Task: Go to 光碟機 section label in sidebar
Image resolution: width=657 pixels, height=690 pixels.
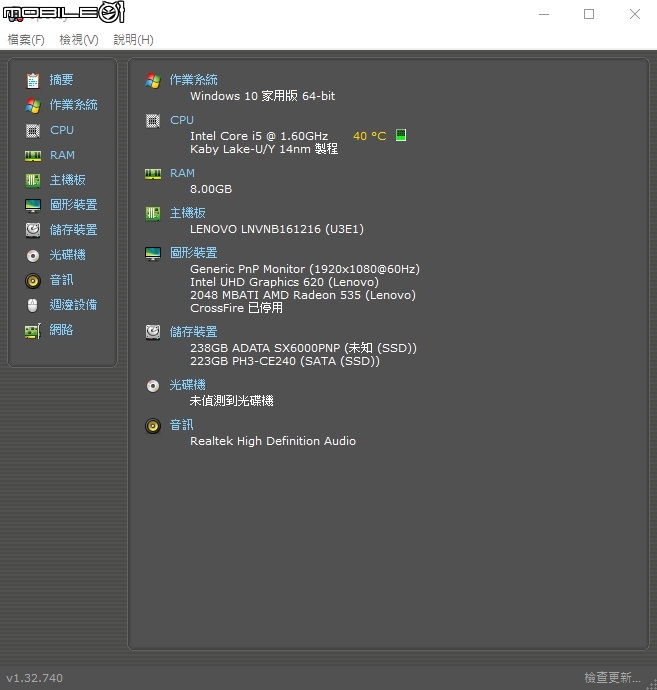Action: 67,255
